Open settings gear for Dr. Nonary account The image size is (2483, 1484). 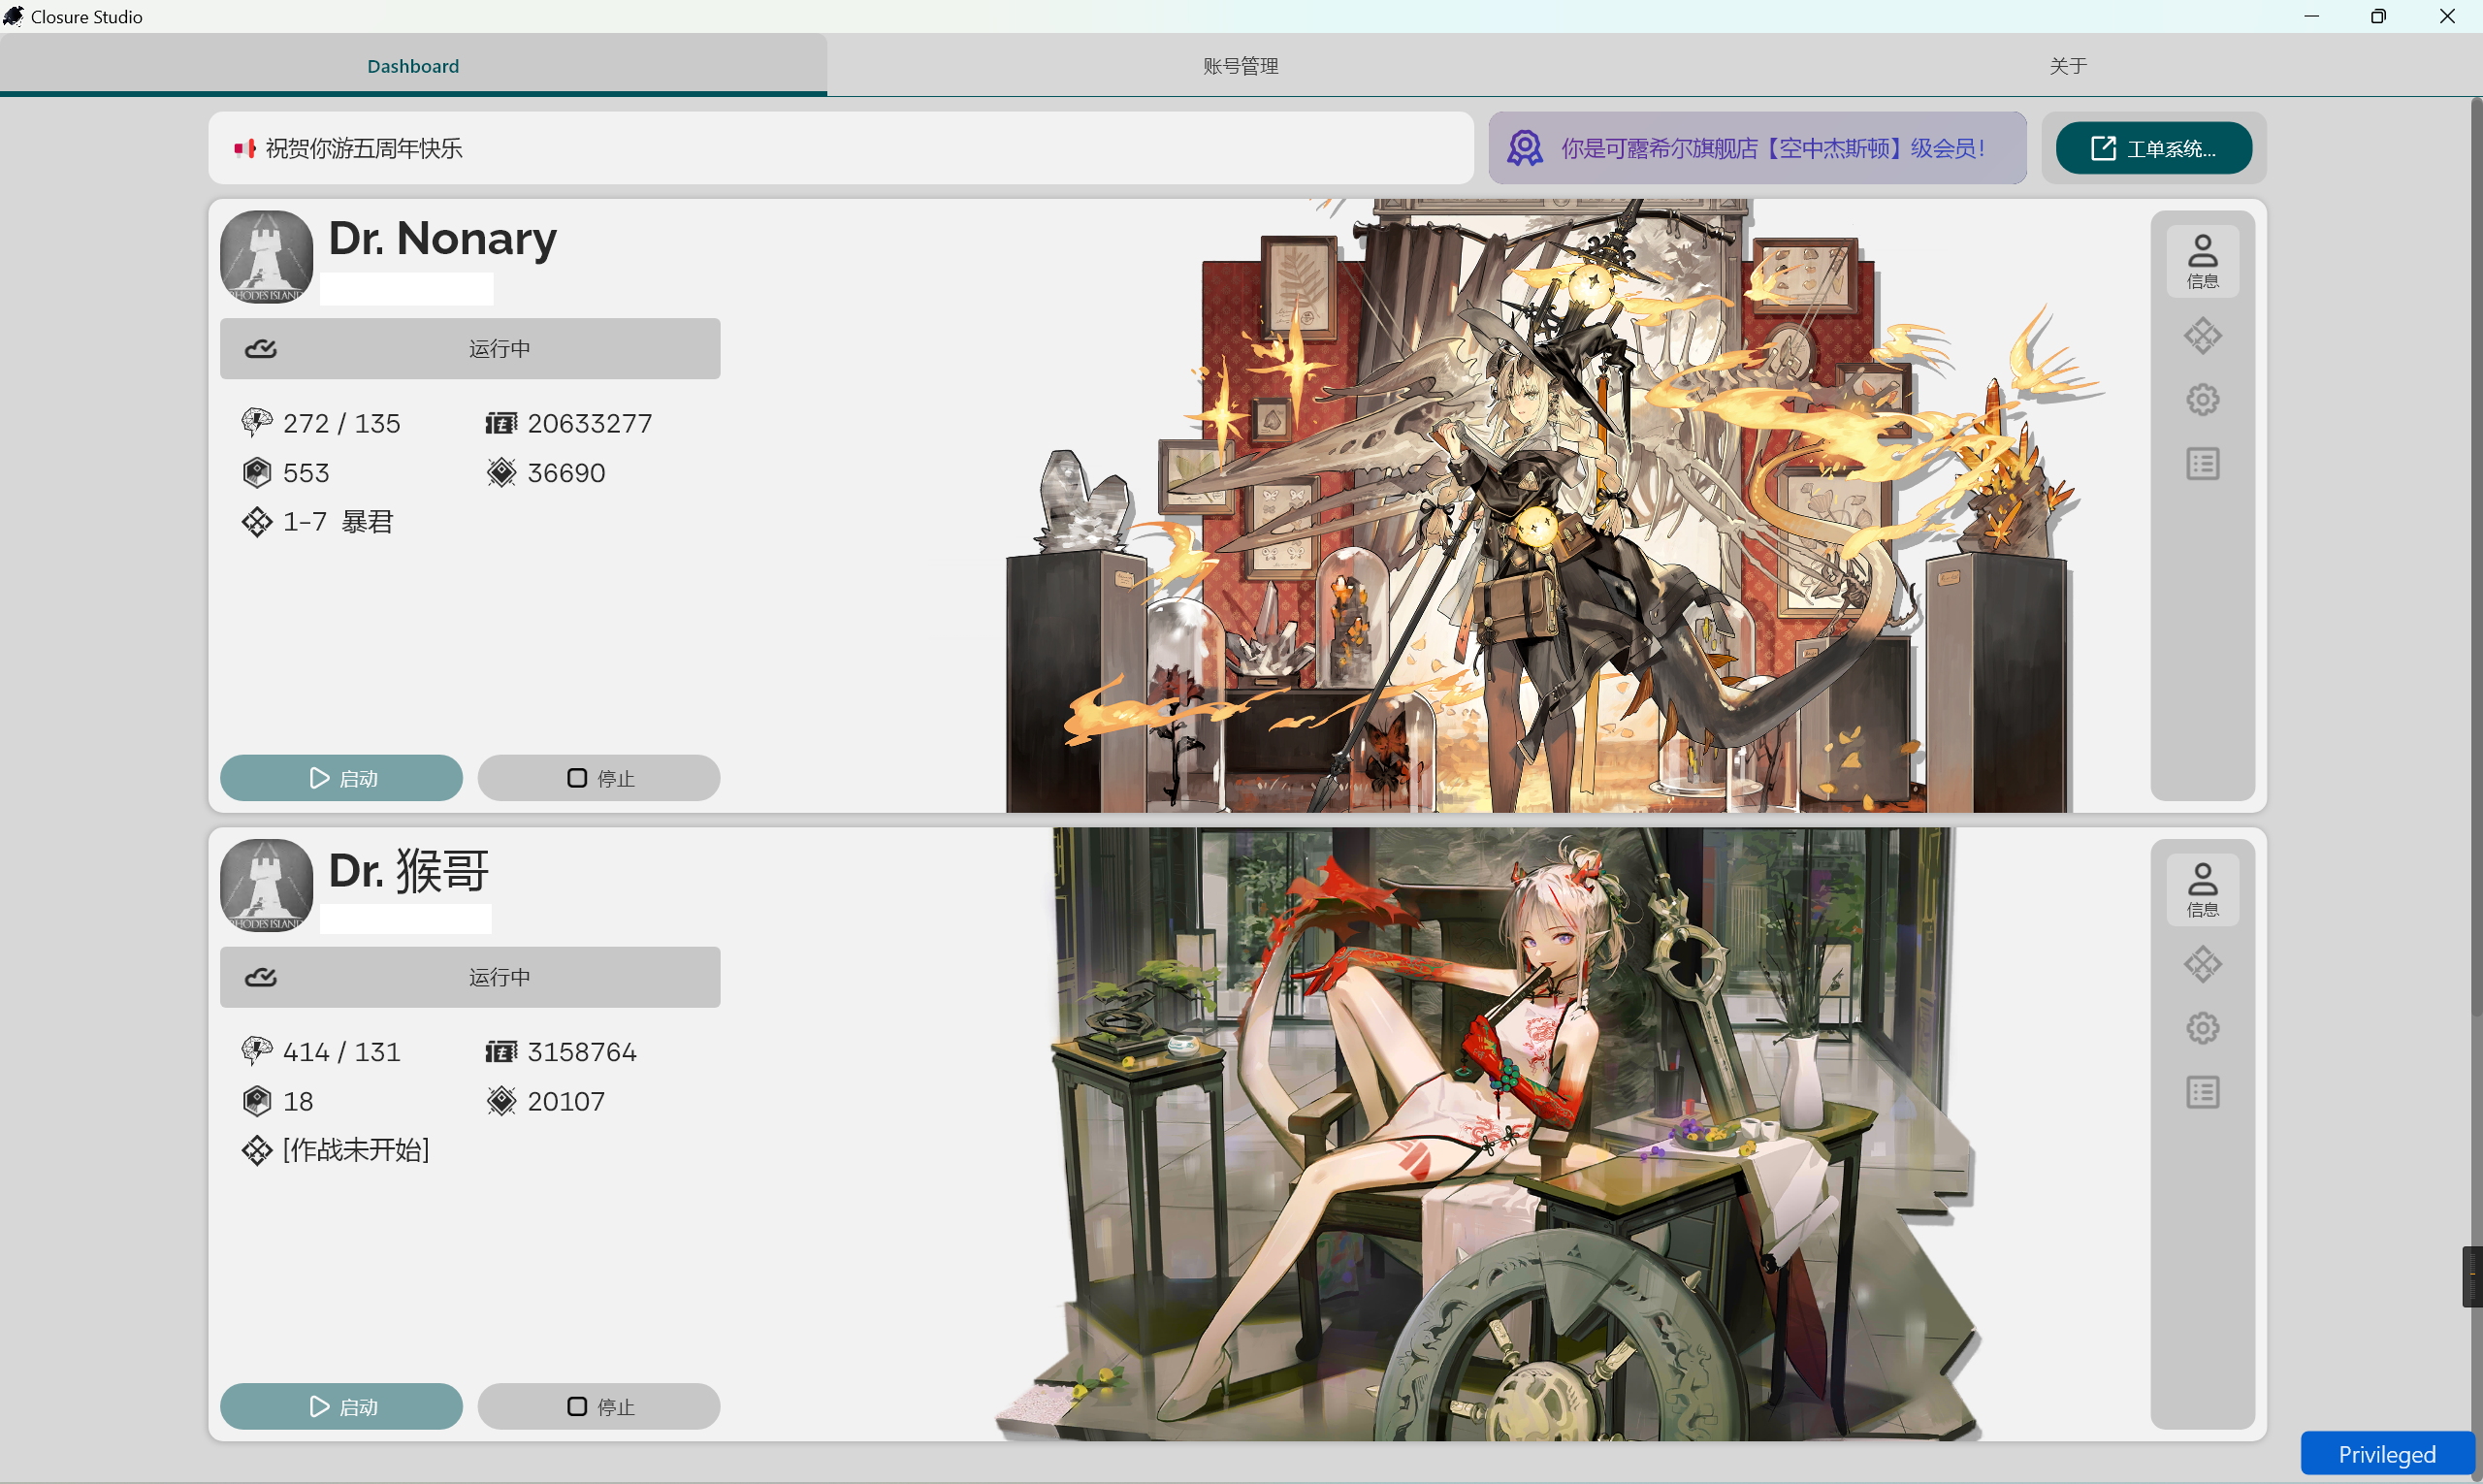coord(2201,400)
